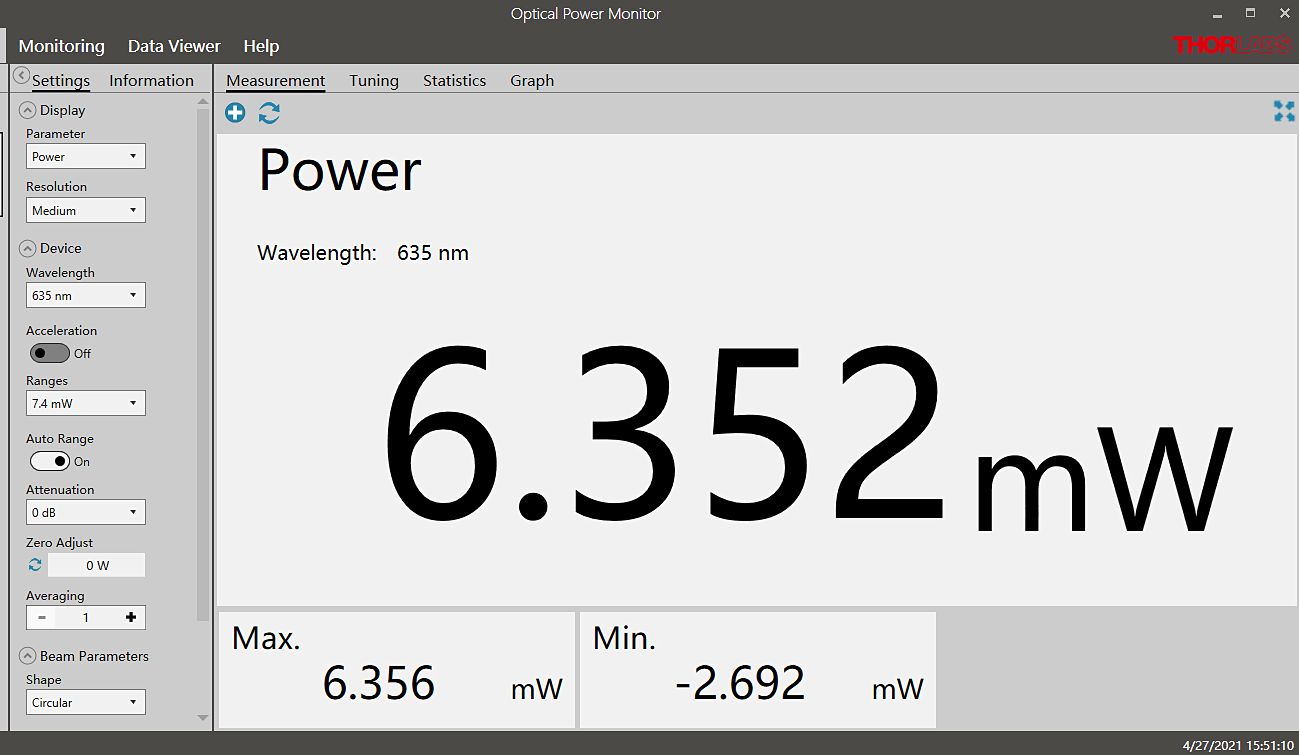Open the Data Viewer menu
Viewport: 1299px width, 755px height.
pyautogui.click(x=174, y=46)
